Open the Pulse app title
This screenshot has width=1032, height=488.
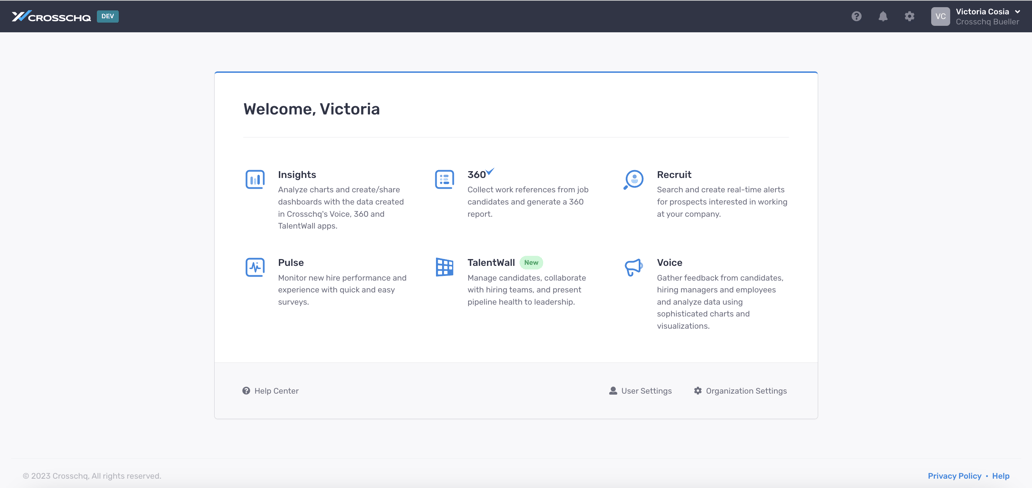coord(291,262)
